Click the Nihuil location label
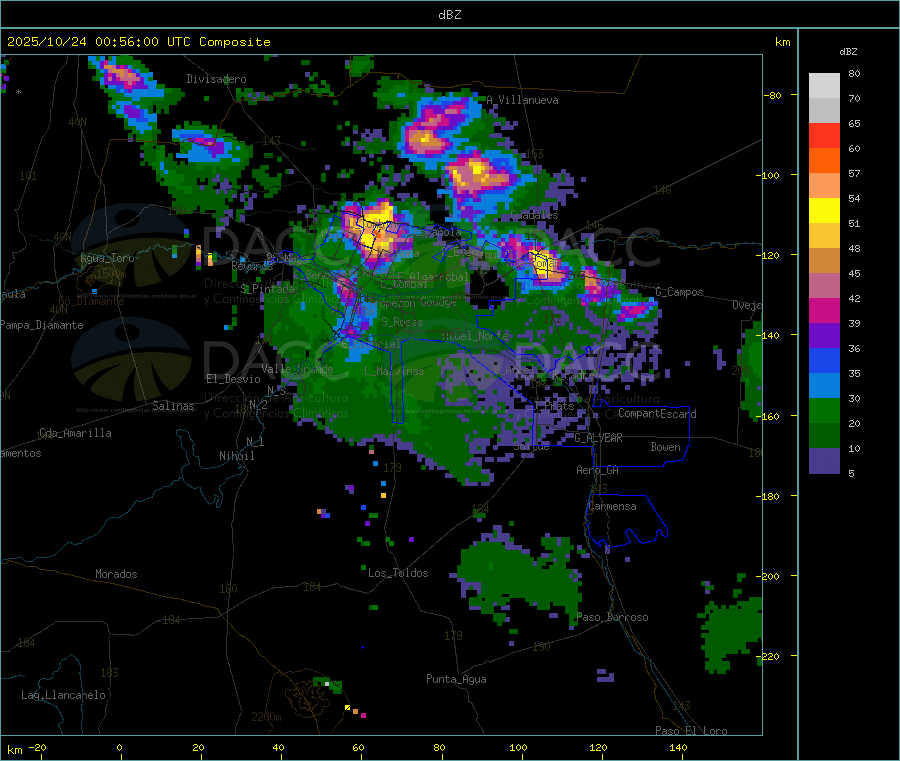 click(237, 456)
